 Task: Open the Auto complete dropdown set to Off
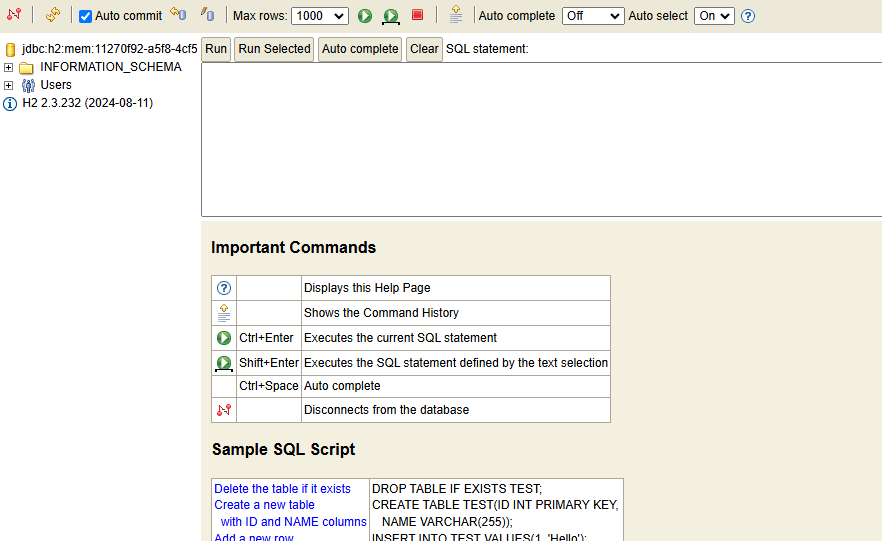(x=593, y=16)
